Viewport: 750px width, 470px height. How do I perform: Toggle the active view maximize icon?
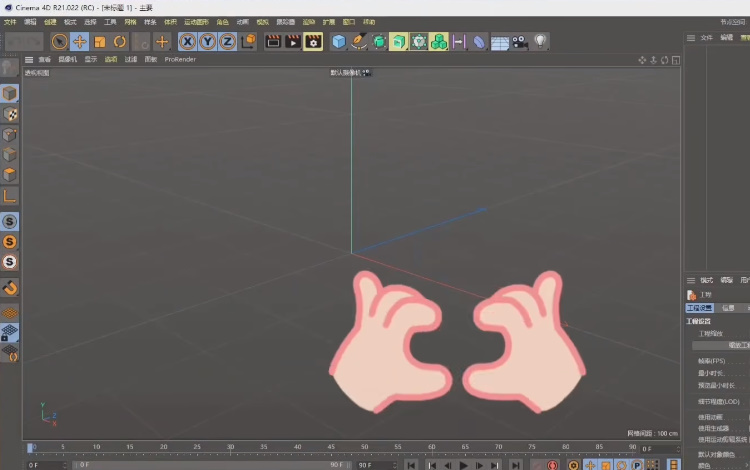pos(676,60)
